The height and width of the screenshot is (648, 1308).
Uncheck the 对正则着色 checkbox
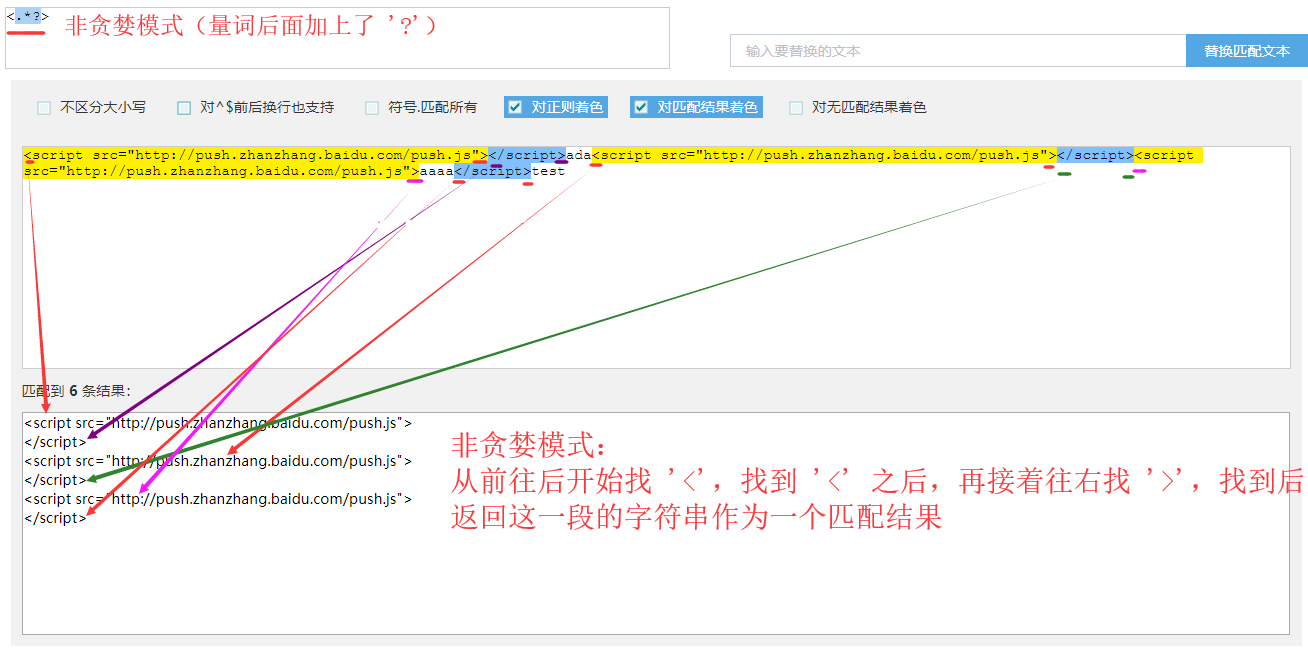(514, 107)
